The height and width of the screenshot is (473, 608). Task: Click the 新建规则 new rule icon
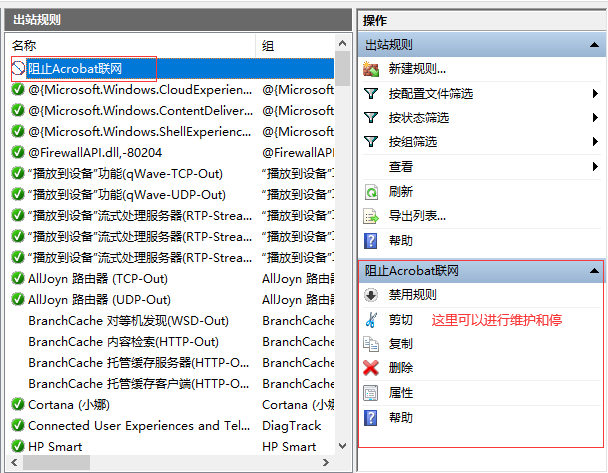(371, 69)
